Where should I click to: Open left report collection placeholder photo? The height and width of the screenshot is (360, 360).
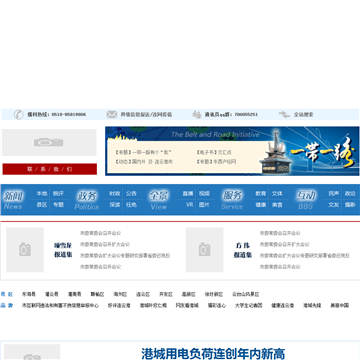(x=25, y=250)
